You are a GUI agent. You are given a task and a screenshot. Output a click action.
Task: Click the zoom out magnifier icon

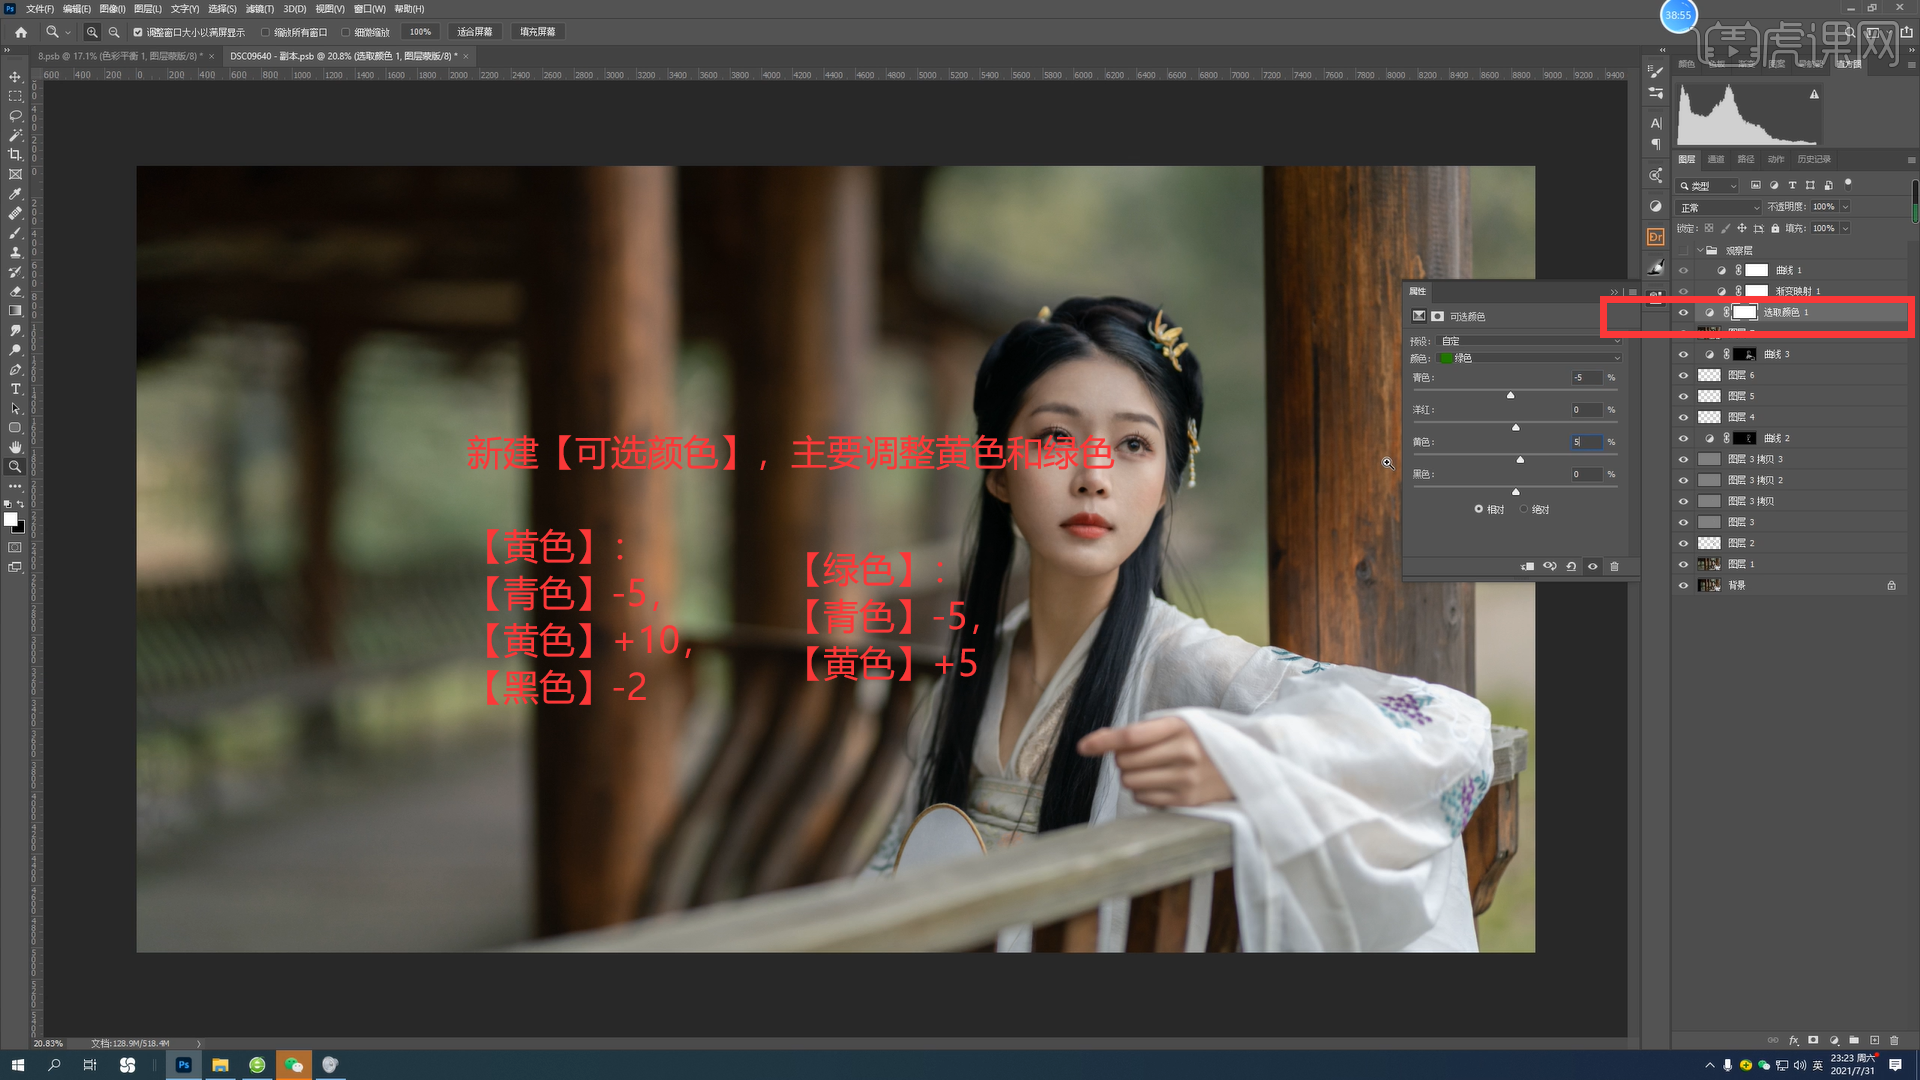[114, 32]
